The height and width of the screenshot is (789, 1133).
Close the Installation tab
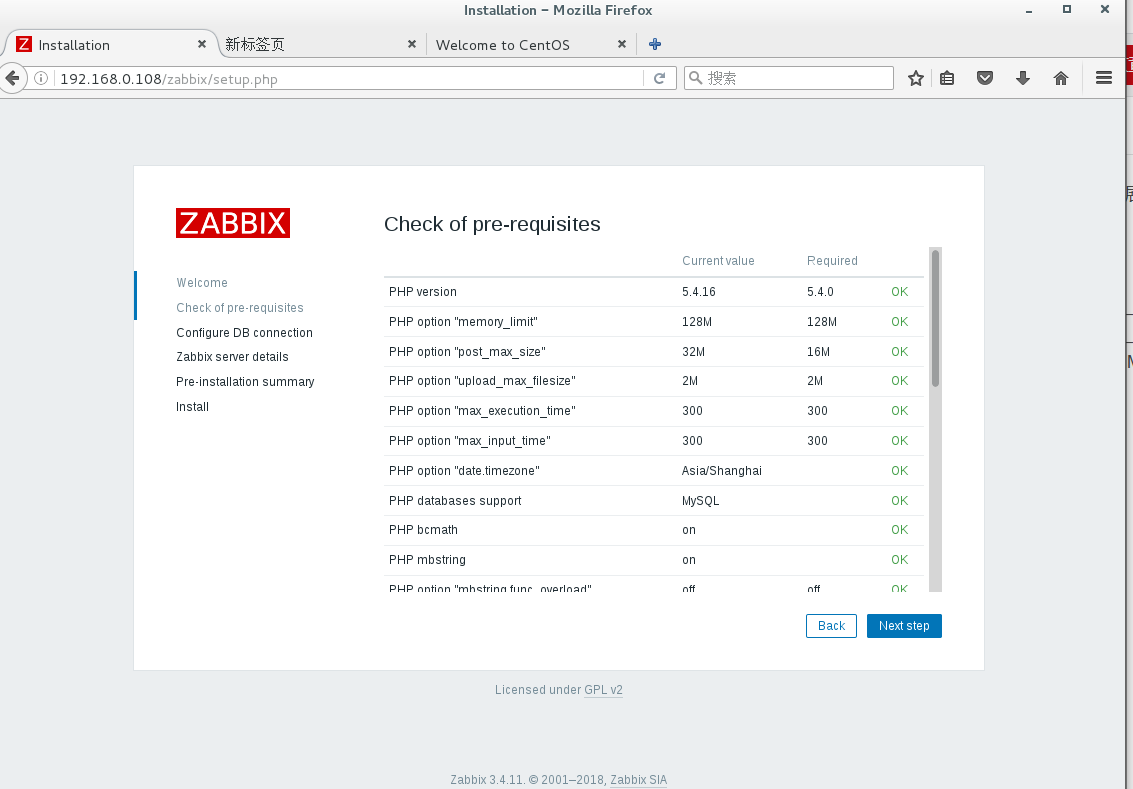tap(202, 44)
